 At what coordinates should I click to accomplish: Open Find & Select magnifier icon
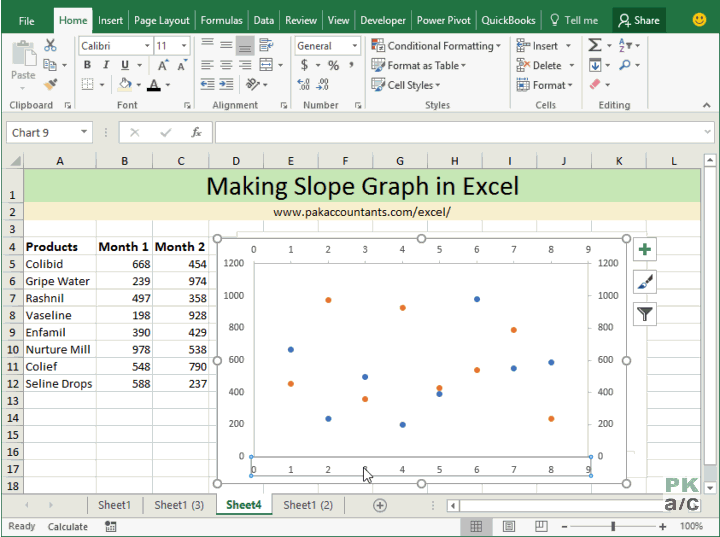click(624, 65)
